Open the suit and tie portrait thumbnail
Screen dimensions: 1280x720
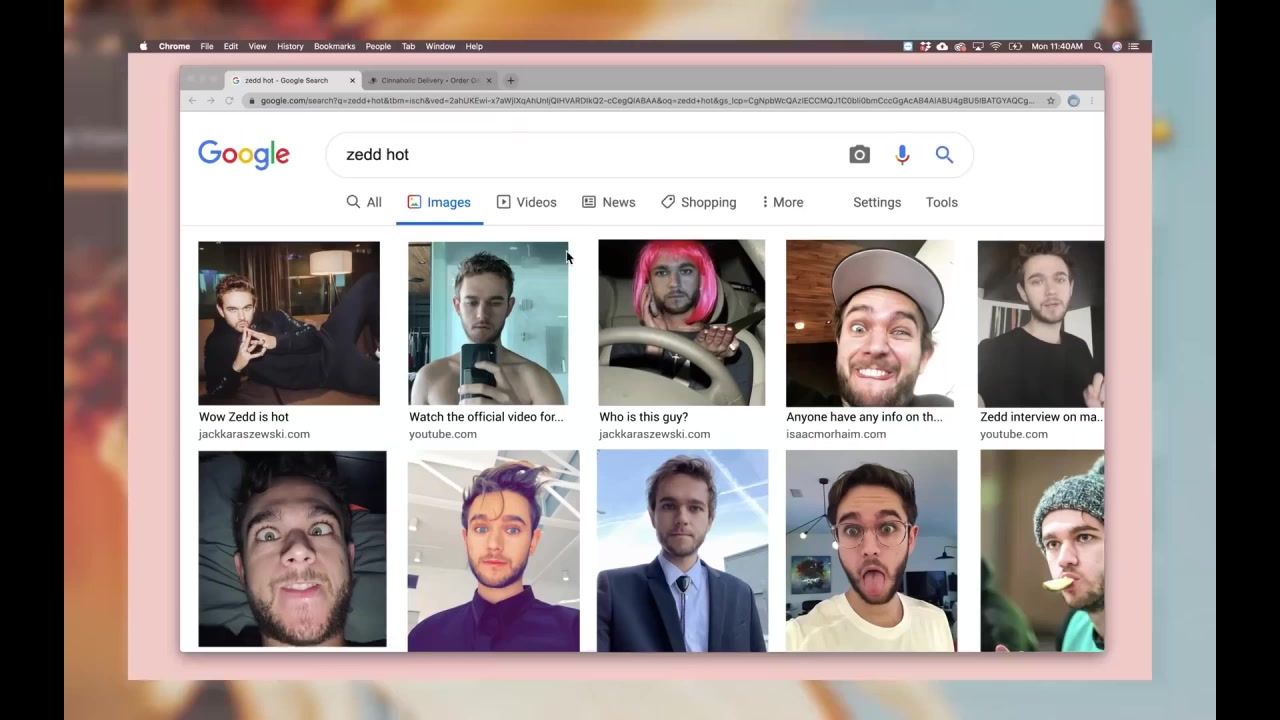tap(682, 550)
